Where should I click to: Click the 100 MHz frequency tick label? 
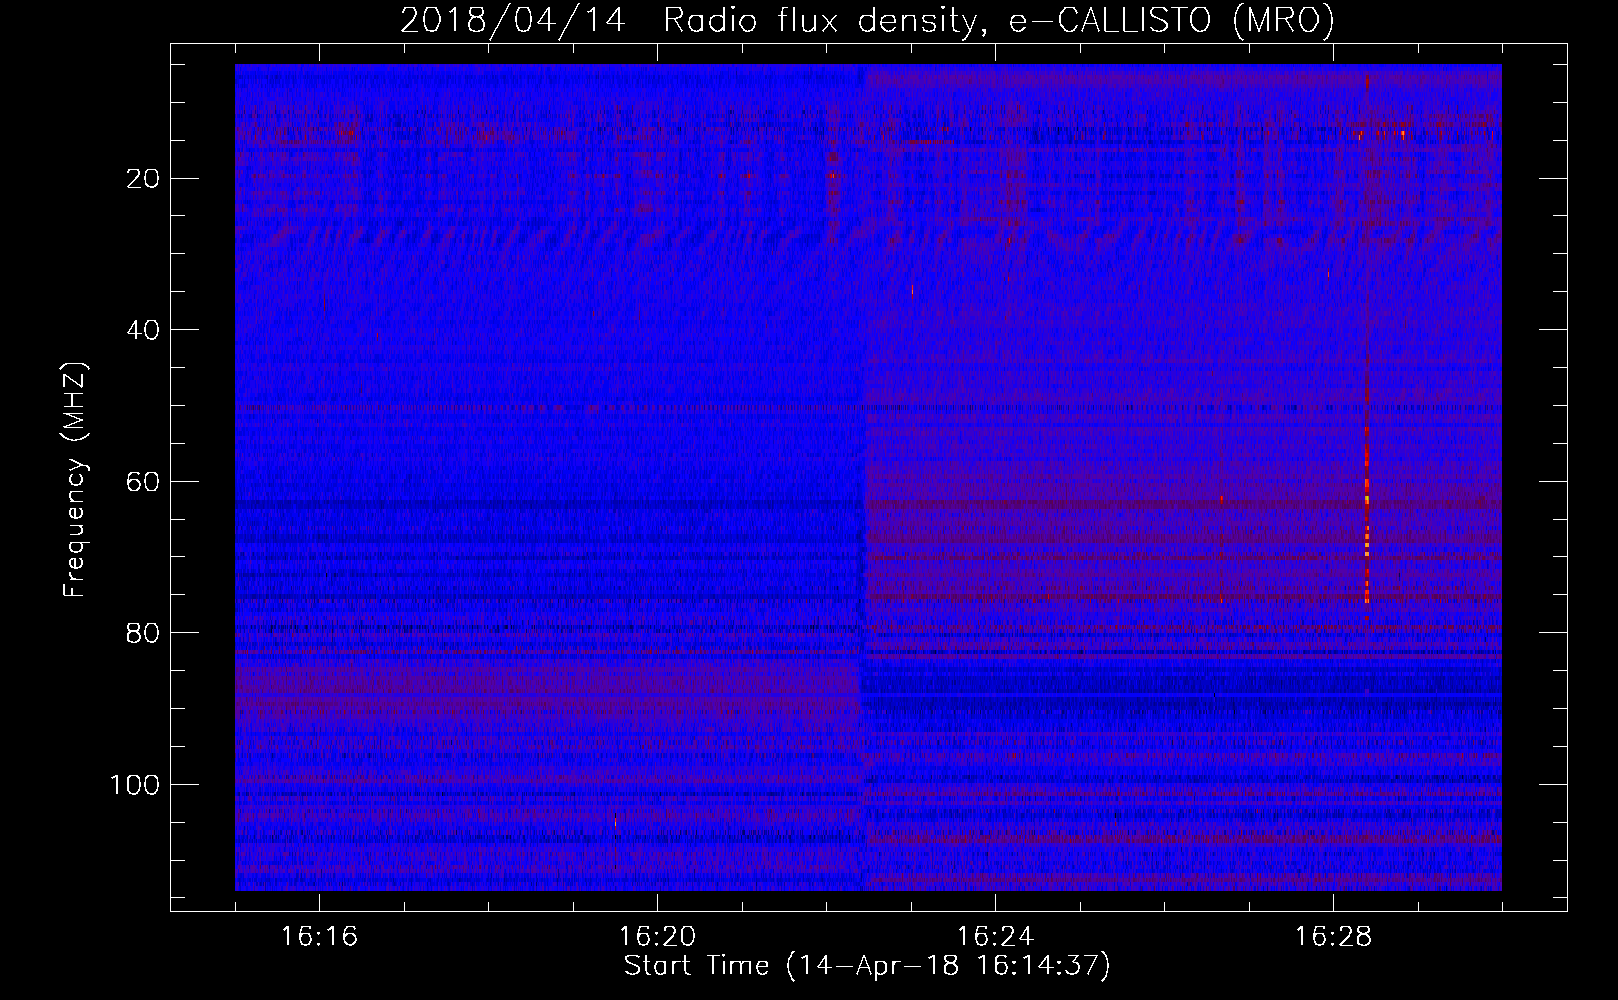[x=135, y=785]
